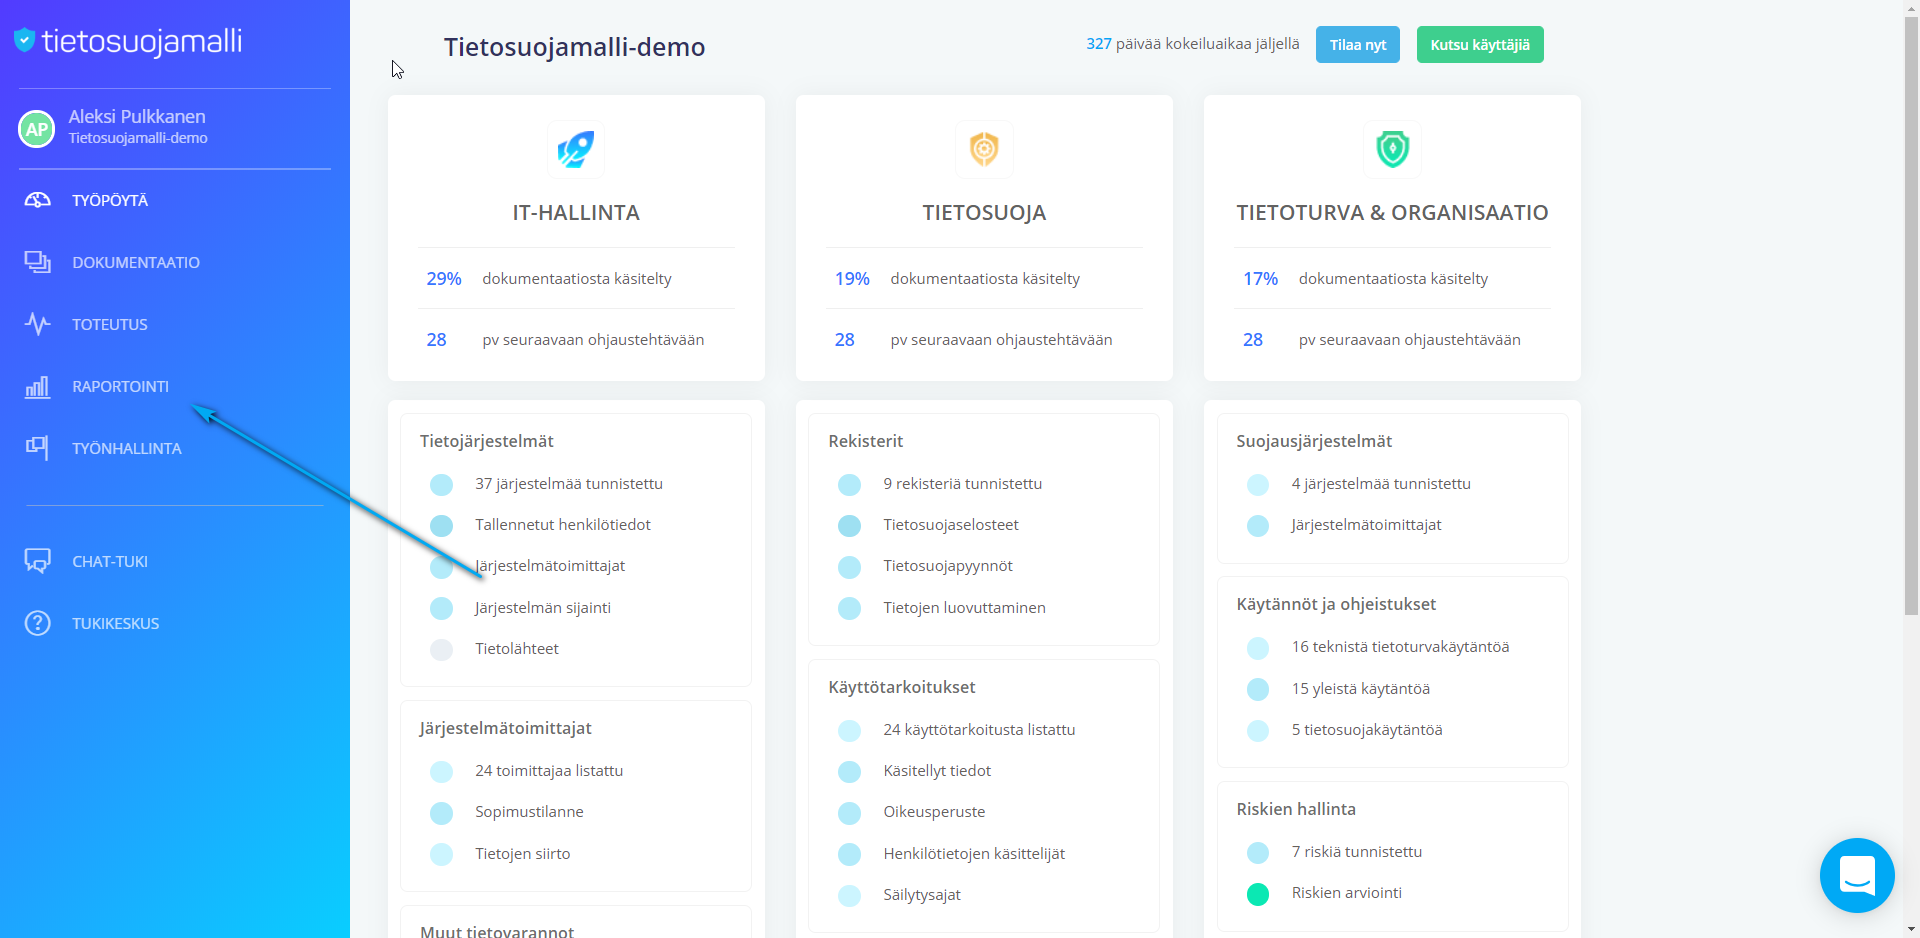
Task: Click status dot beside Tietojen luovuttaminen
Action: (849, 608)
